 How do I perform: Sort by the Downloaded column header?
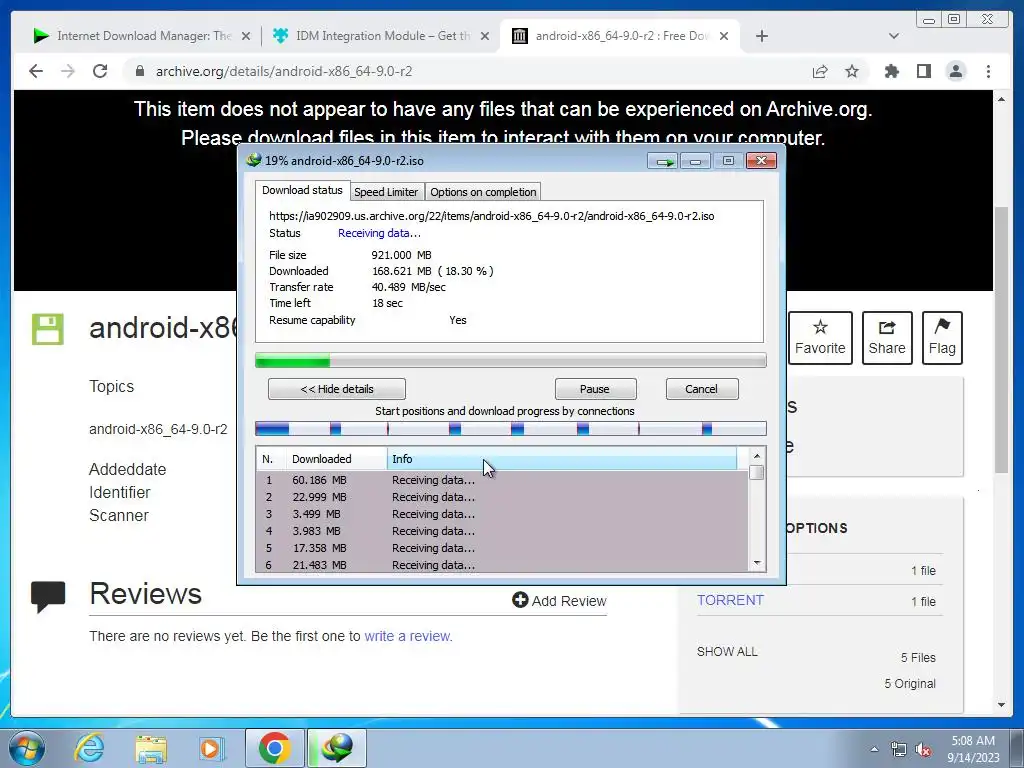coord(336,459)
